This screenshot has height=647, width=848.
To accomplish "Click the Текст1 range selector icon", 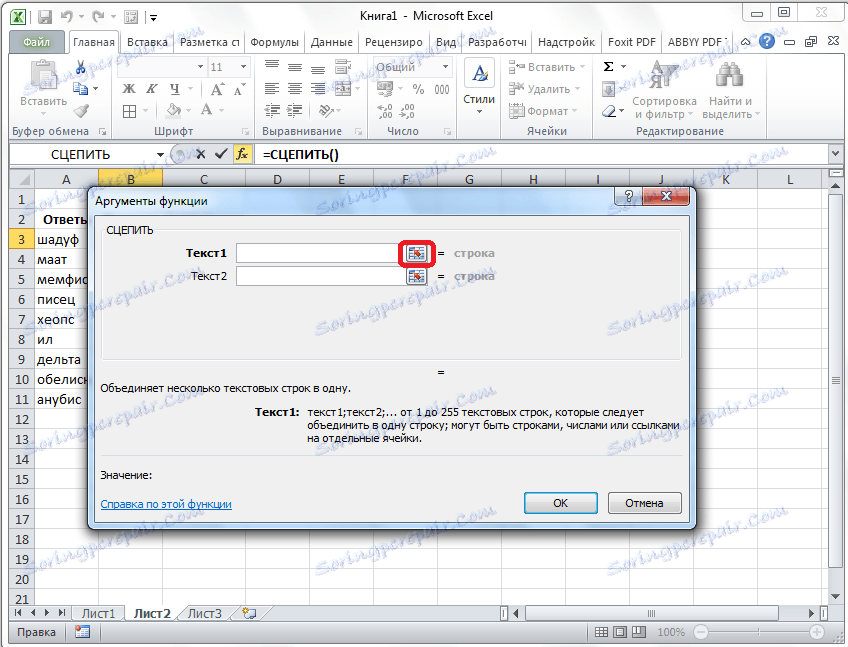I will [x=416, y=253].
